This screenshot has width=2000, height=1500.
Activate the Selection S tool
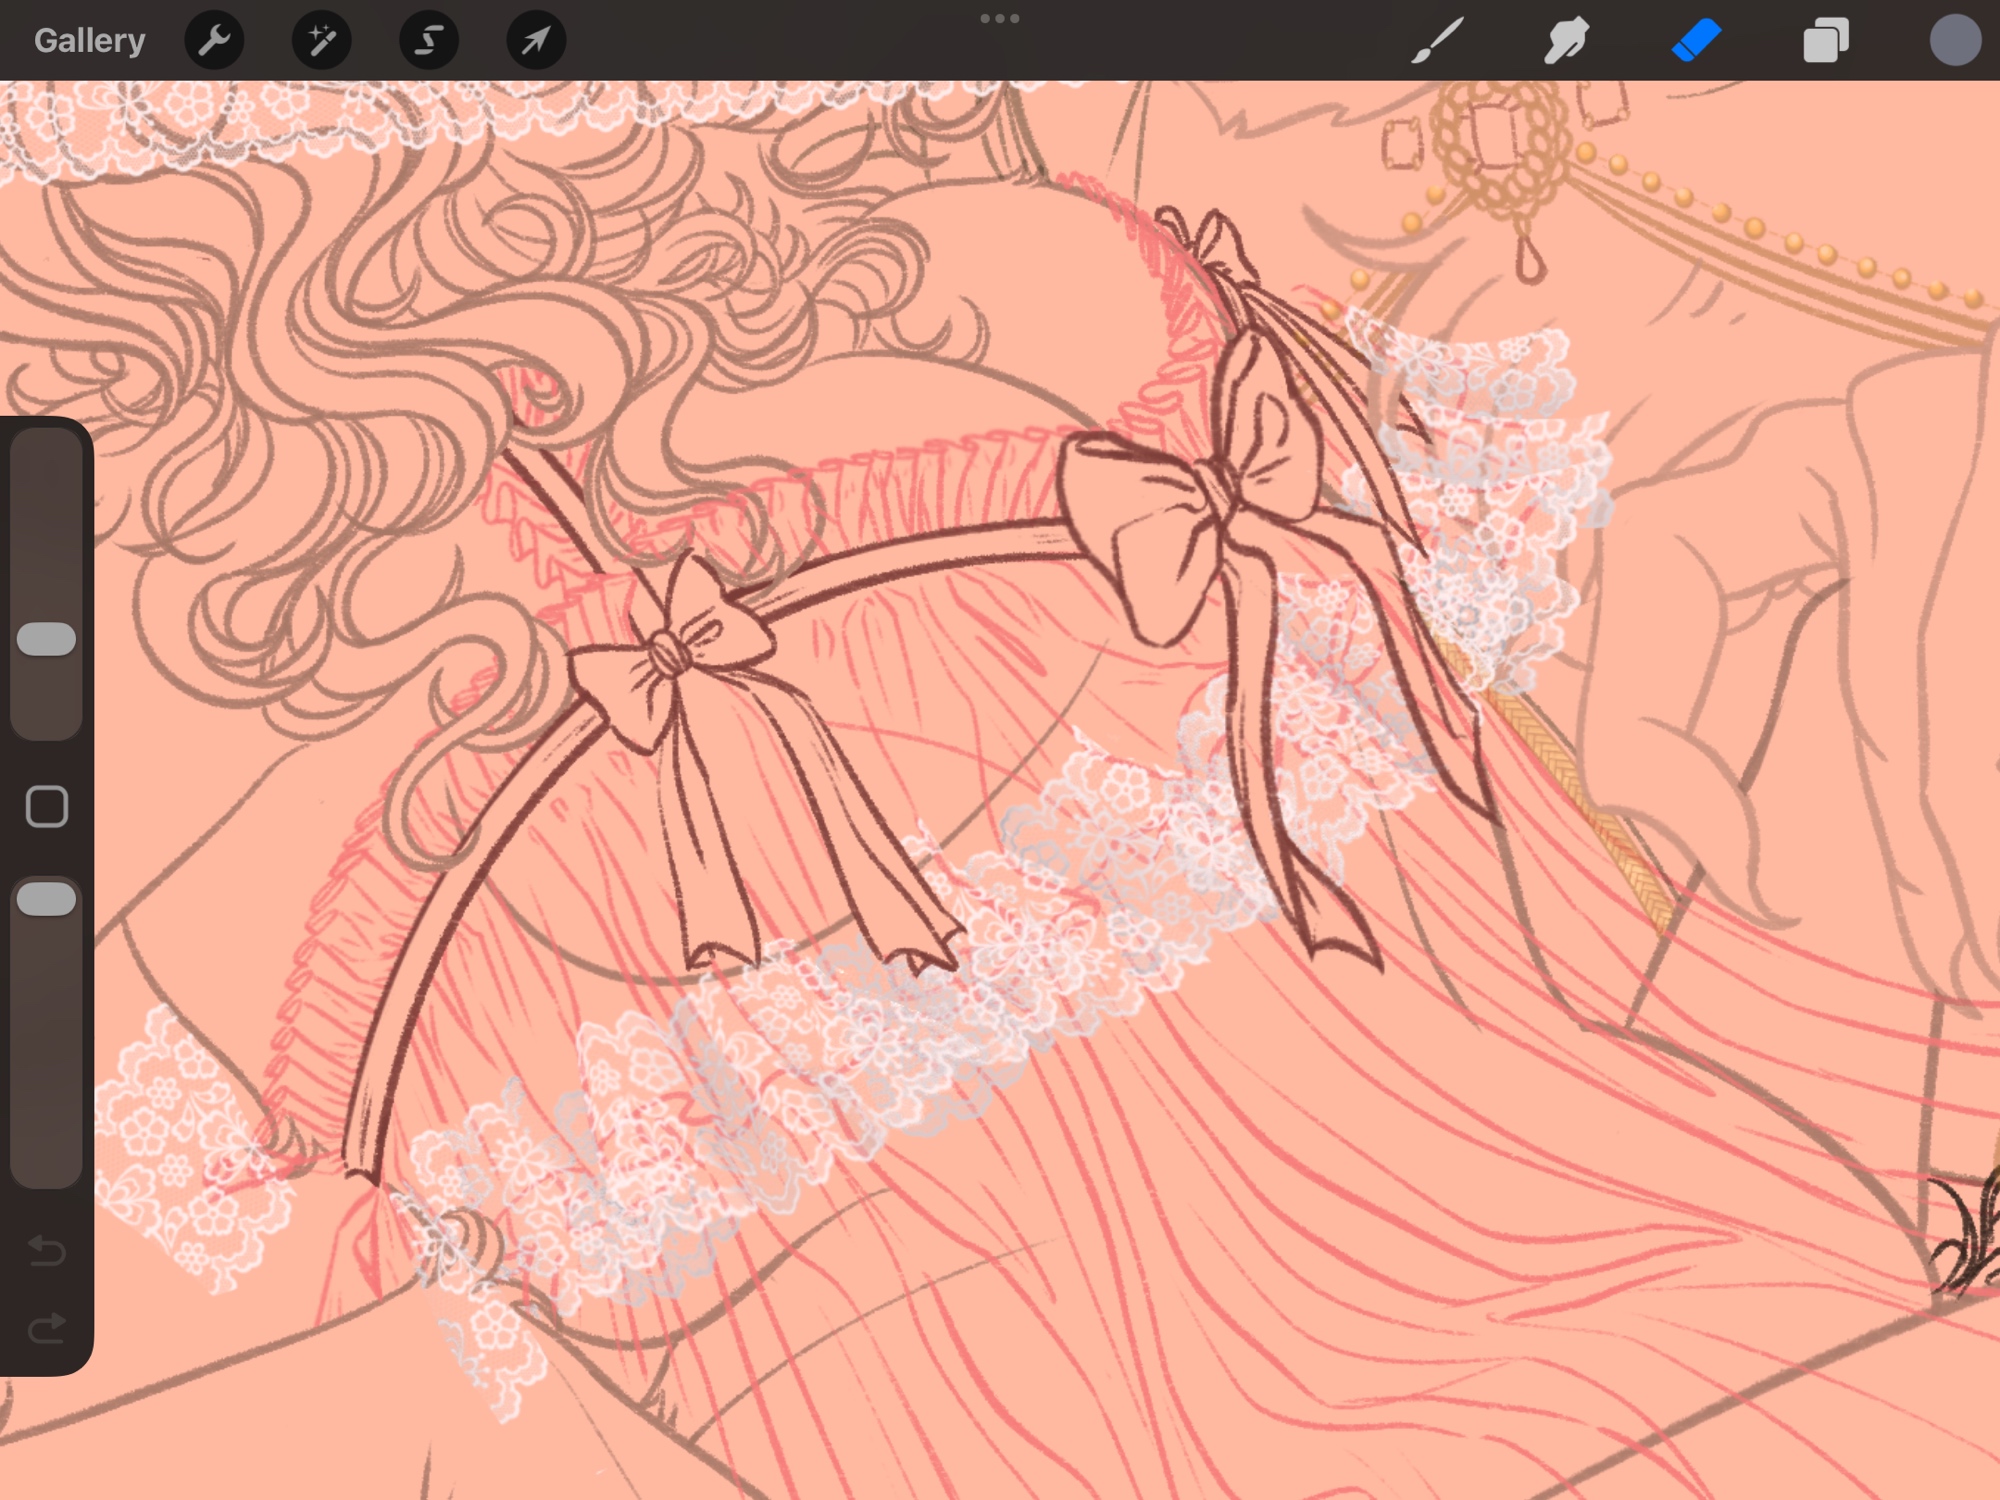(x=429, y=41)
